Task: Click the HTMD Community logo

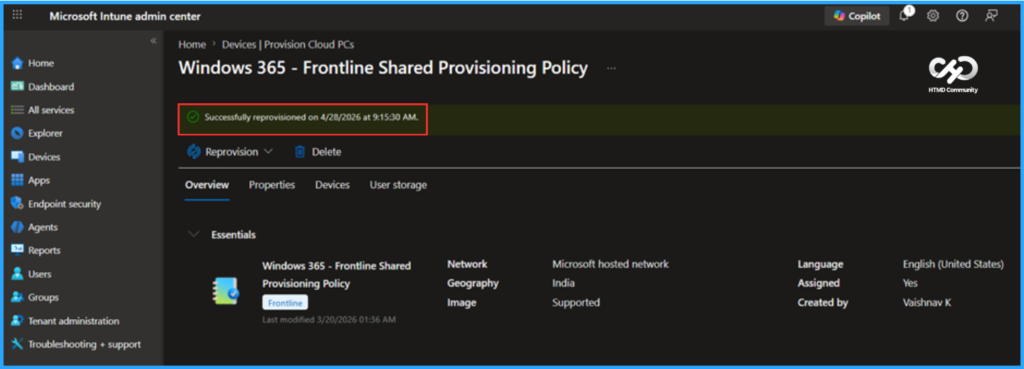Action: point(953,75)
